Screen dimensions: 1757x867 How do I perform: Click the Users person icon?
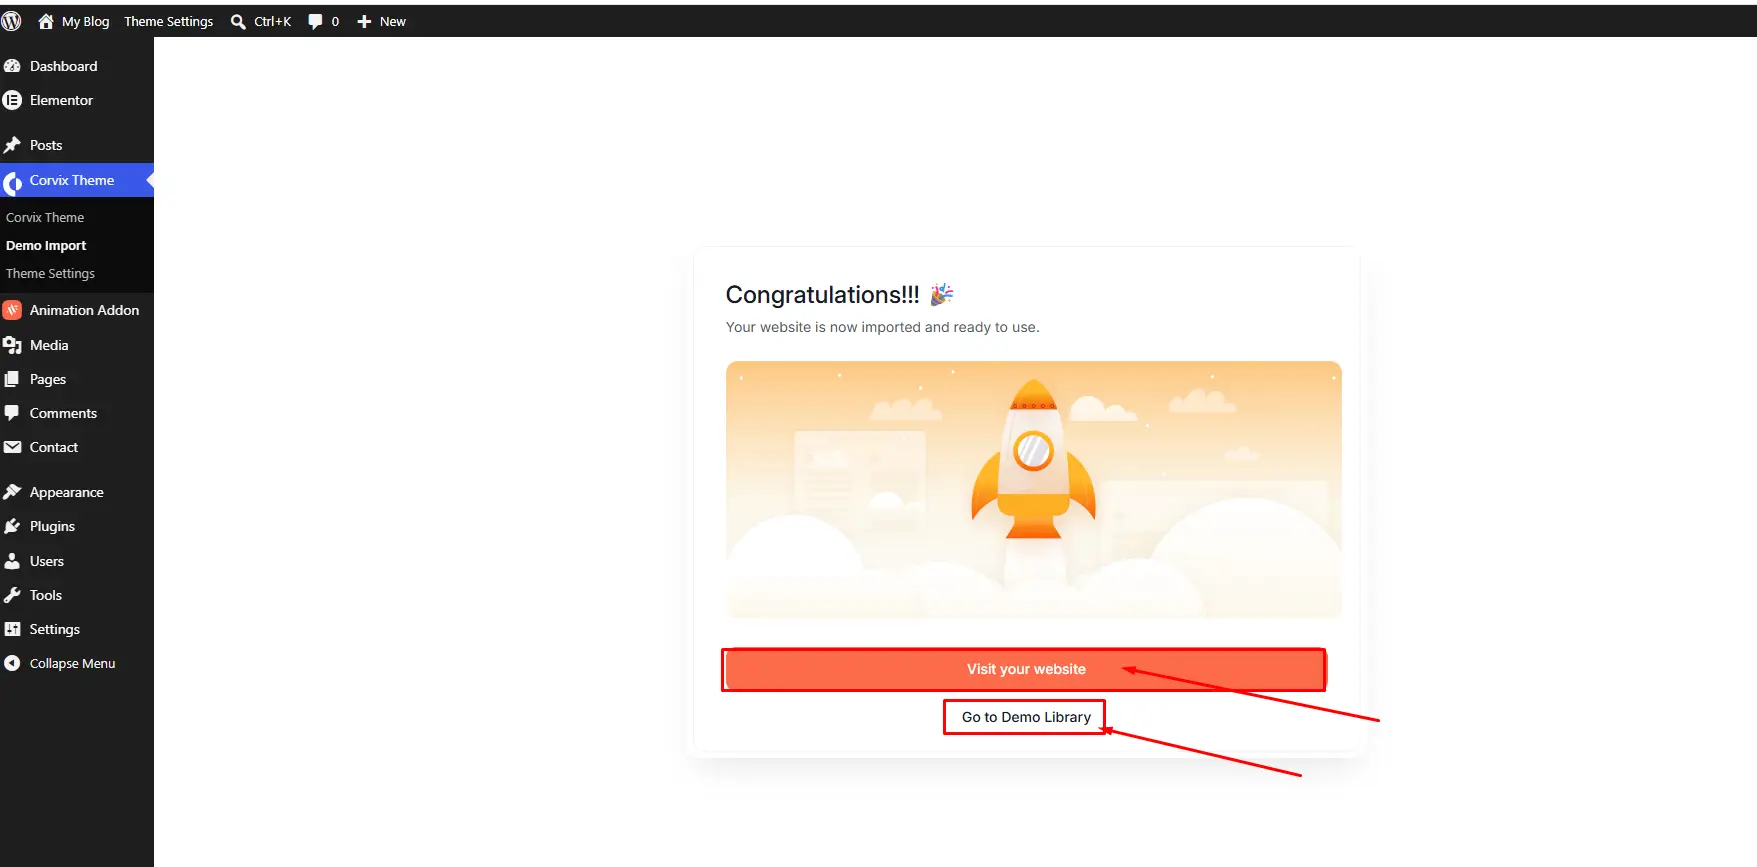click(12, 561)
